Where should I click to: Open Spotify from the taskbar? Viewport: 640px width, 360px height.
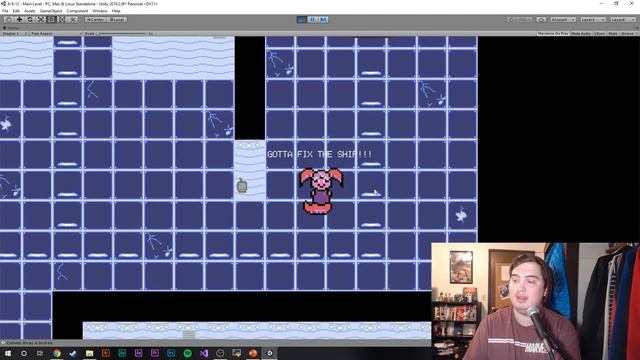[x=187, y=353]
